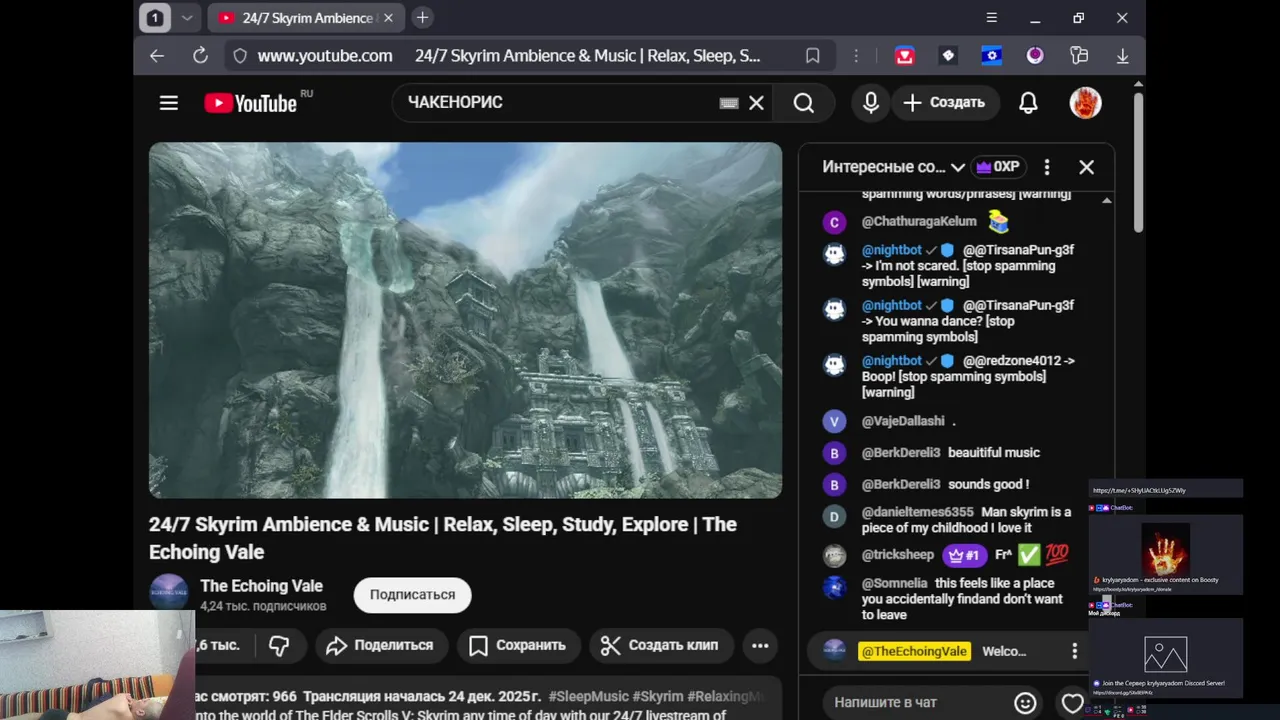
Task: Open the emoji picker in chat
Action: (x=1025, y=703)
